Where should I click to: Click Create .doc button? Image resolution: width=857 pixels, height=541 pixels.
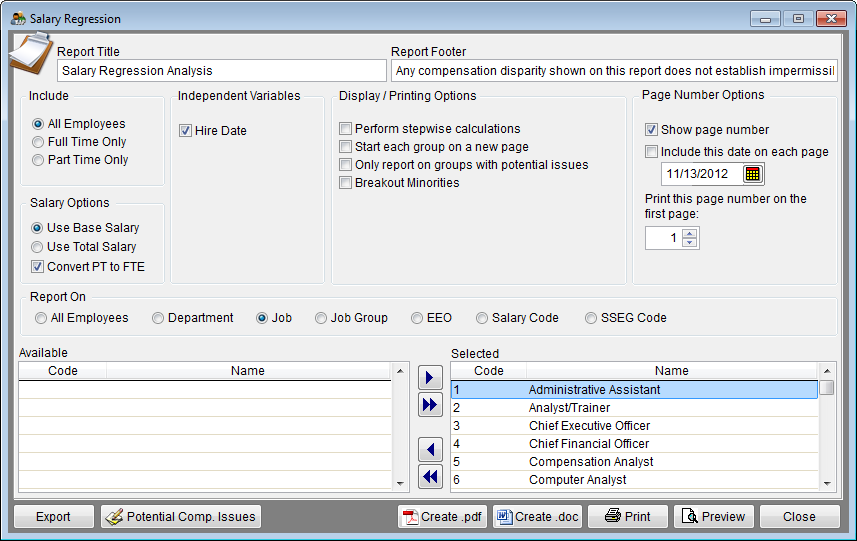coord(538,516)
